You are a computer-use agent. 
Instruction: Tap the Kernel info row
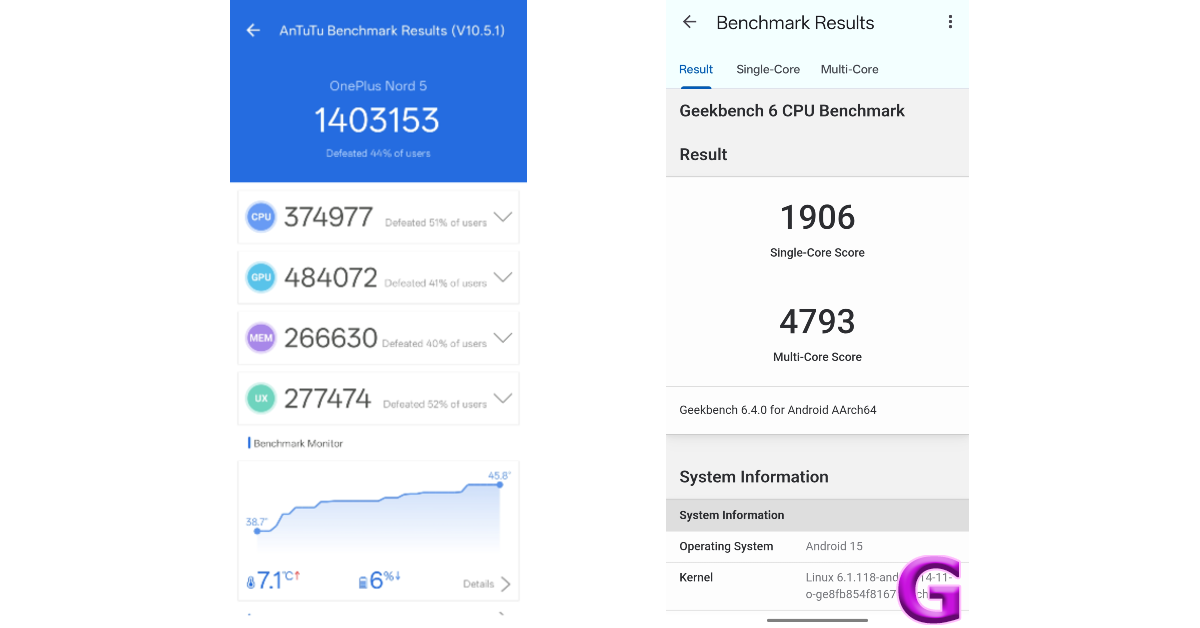click(817, 586)
